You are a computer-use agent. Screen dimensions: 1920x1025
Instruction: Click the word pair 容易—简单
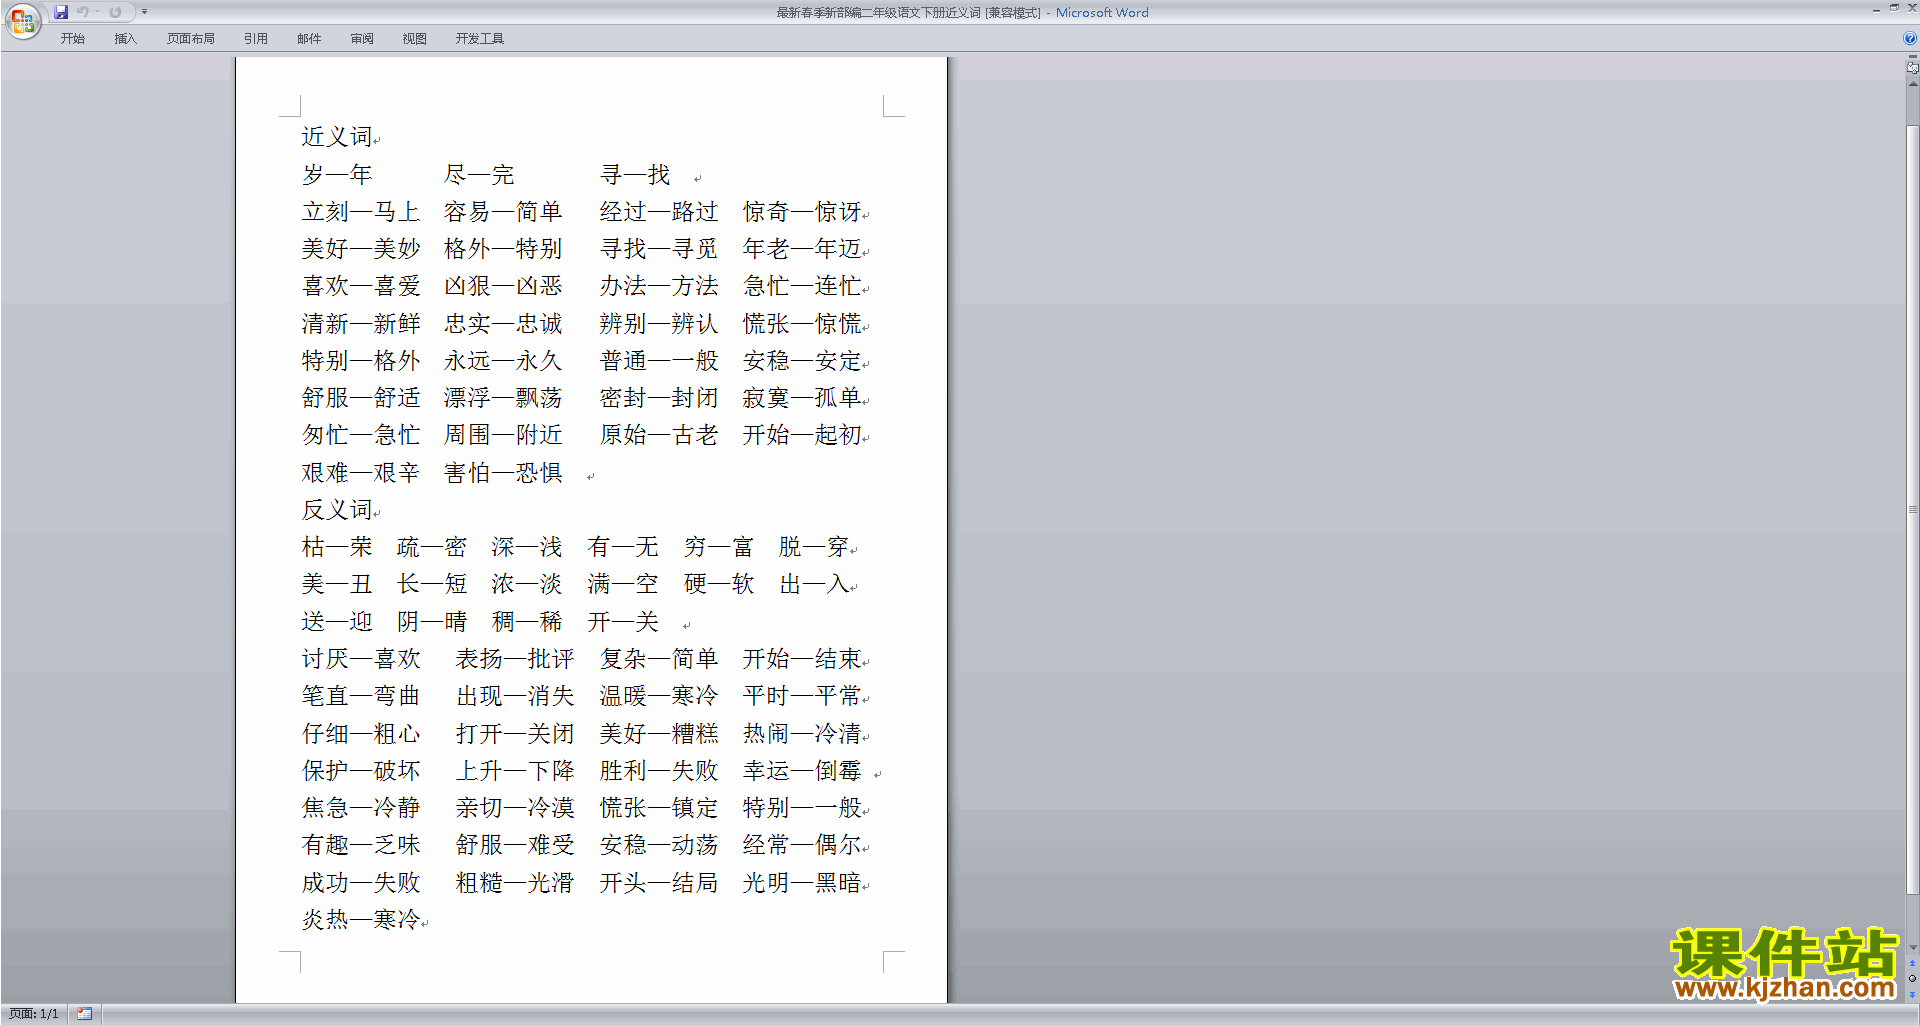click(x=503, y=212)
